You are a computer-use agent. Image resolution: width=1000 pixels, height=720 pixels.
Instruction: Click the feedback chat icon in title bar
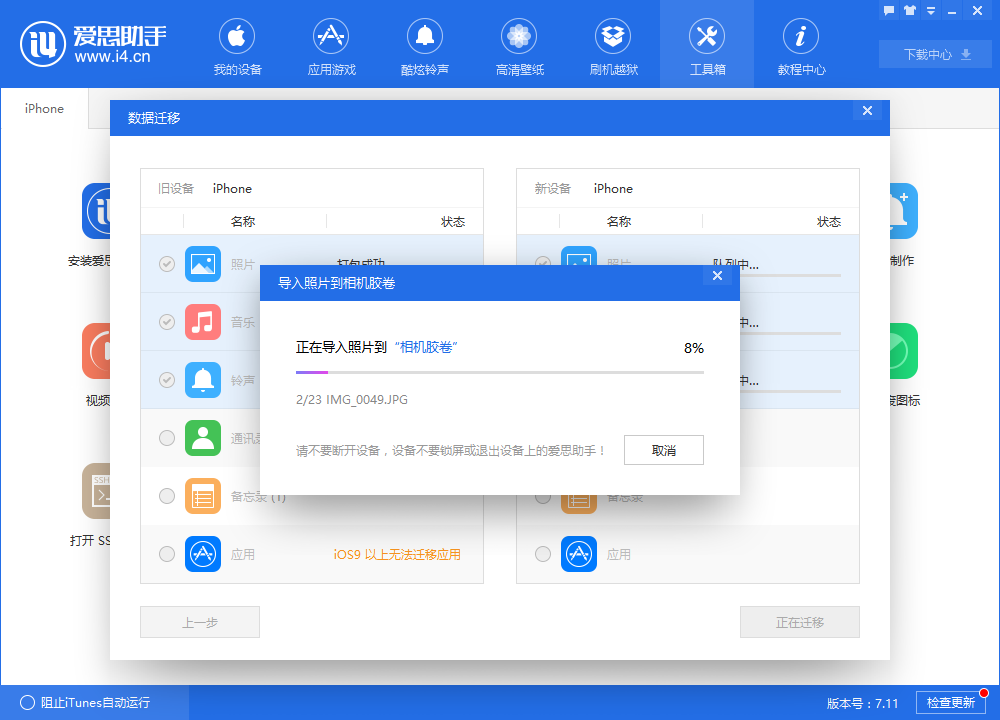(889, 10)
